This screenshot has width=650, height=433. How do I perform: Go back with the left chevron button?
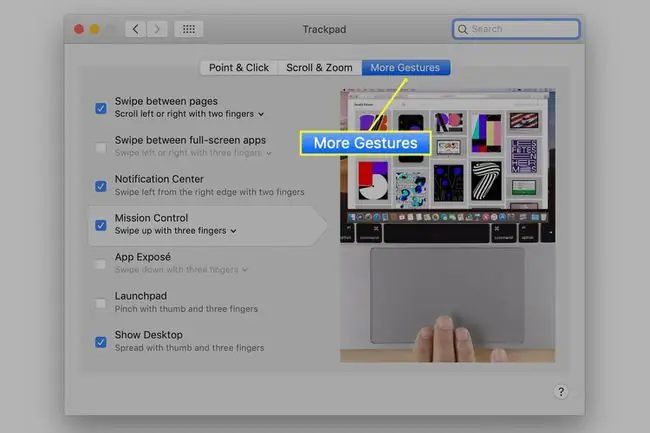tap(136, 29)
